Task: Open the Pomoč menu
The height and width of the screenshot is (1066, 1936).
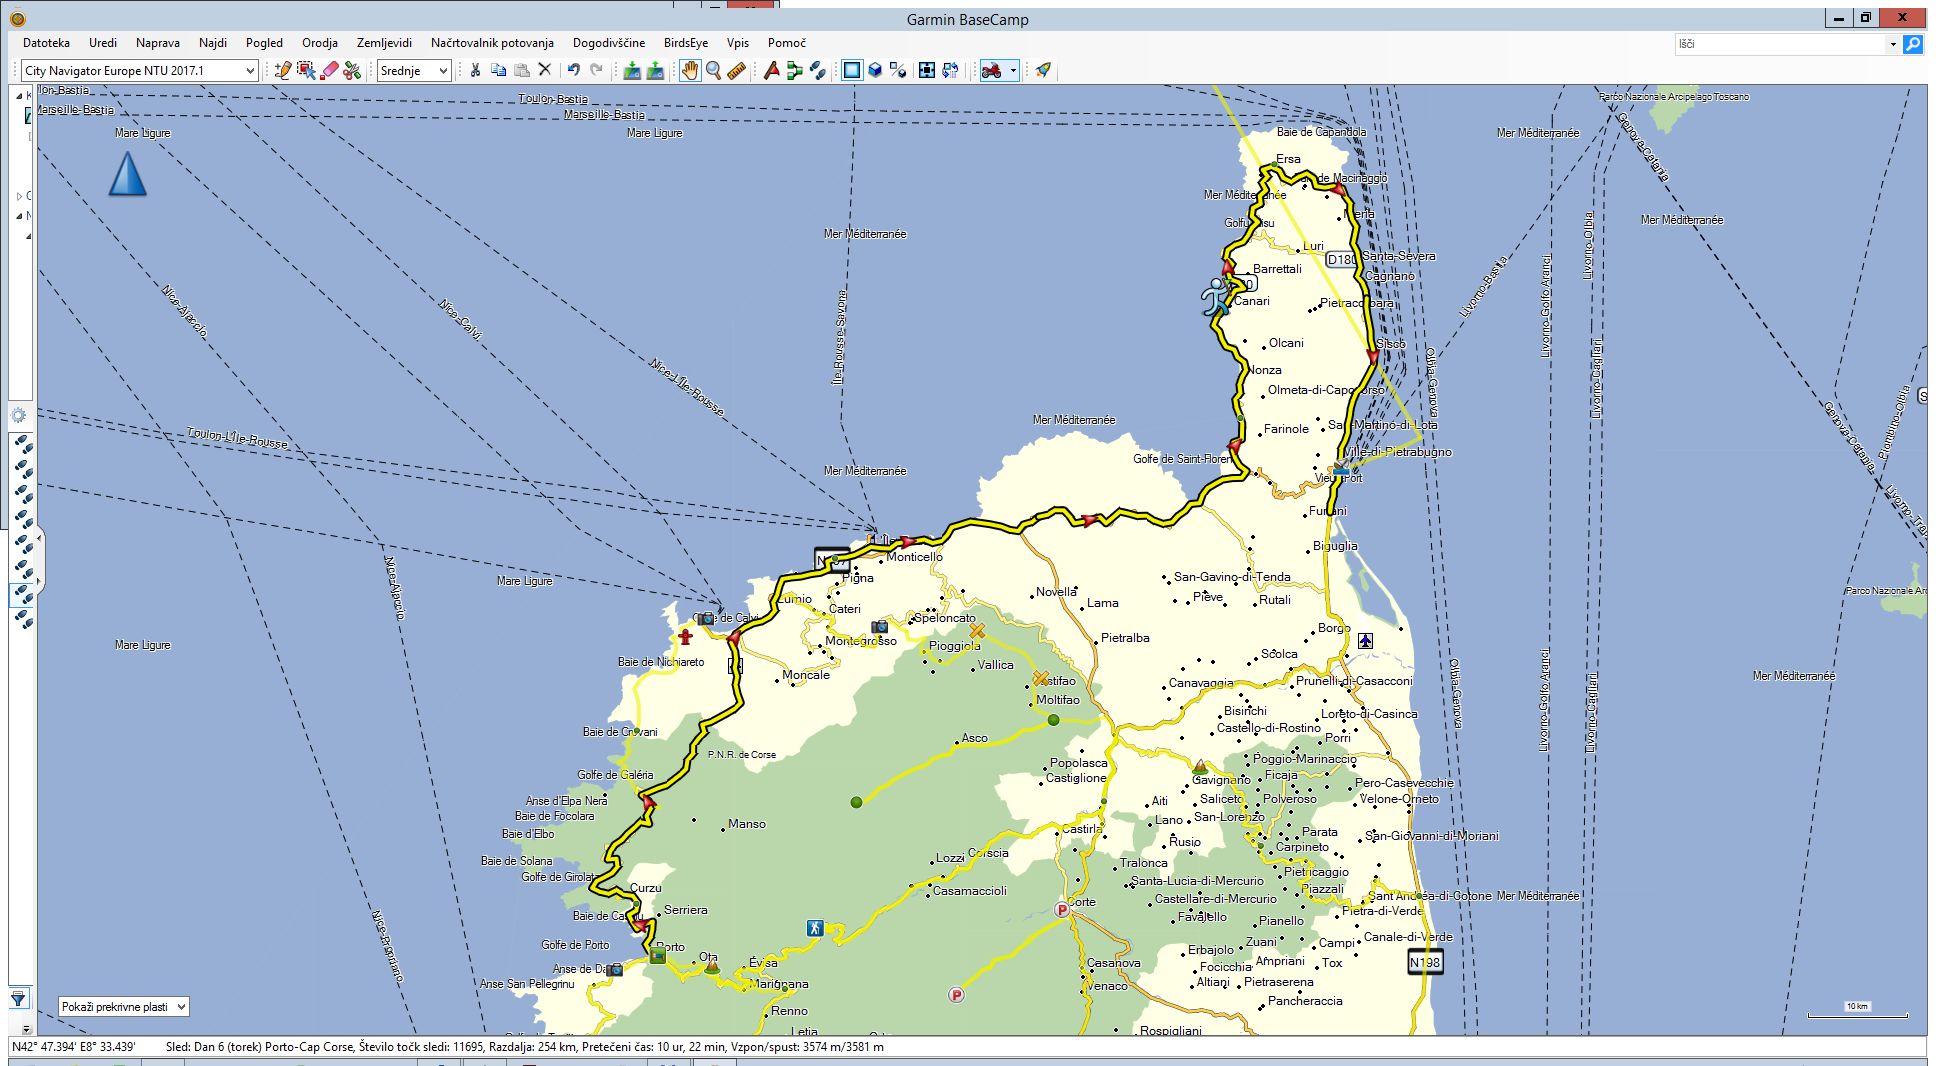Action: [787, 43]
